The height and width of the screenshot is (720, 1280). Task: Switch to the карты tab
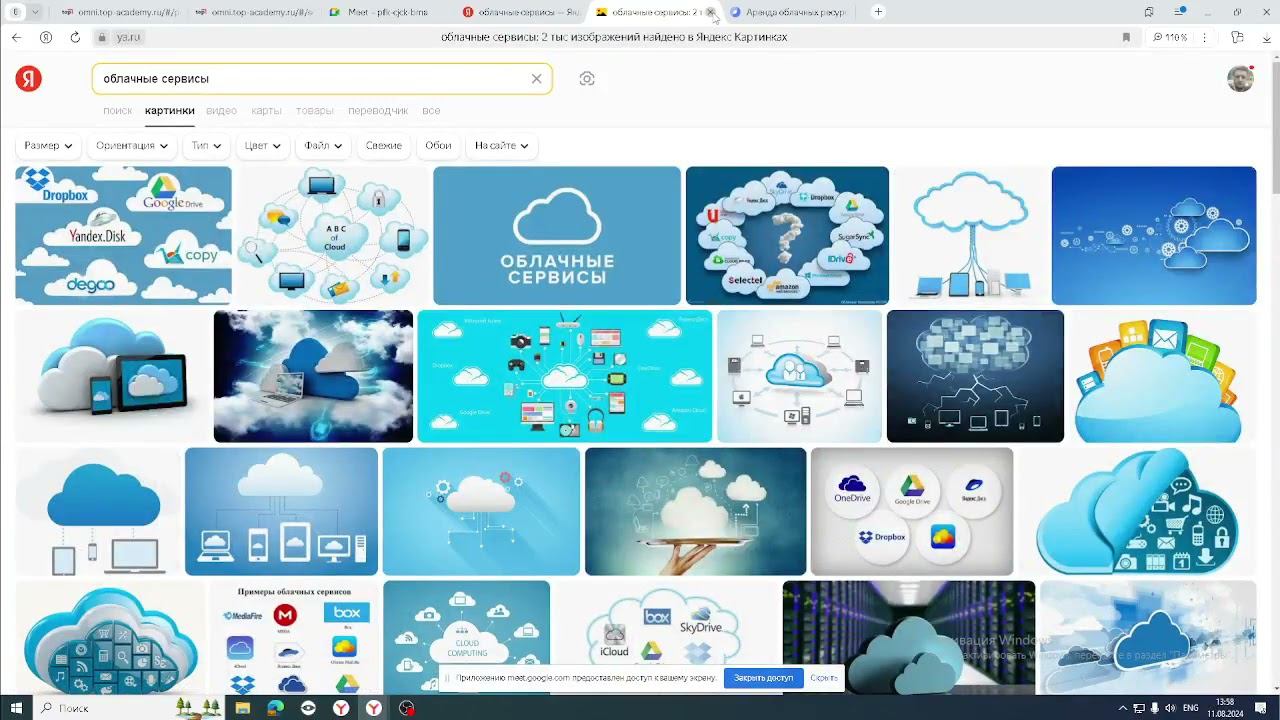[266, 111]
